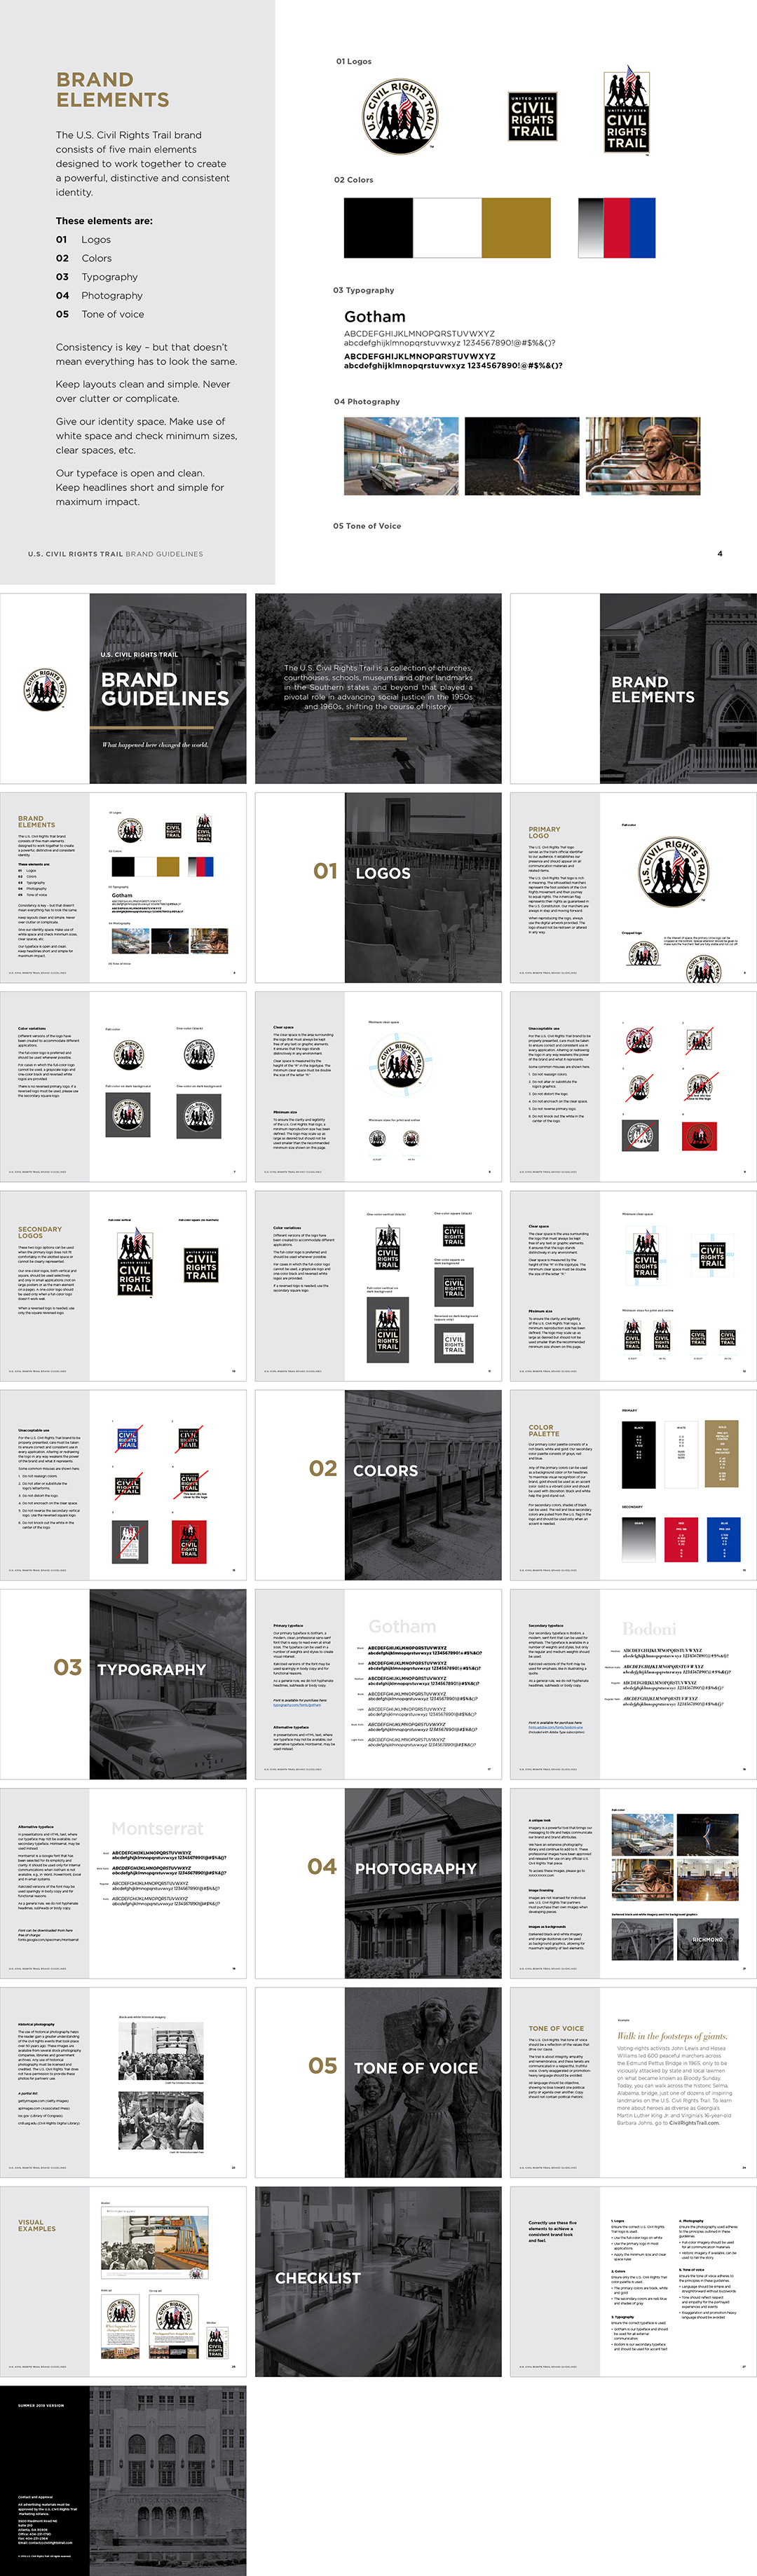Open the Bodoni secondary typeface page
The image size is (757, 2576).
(633, 1683)
